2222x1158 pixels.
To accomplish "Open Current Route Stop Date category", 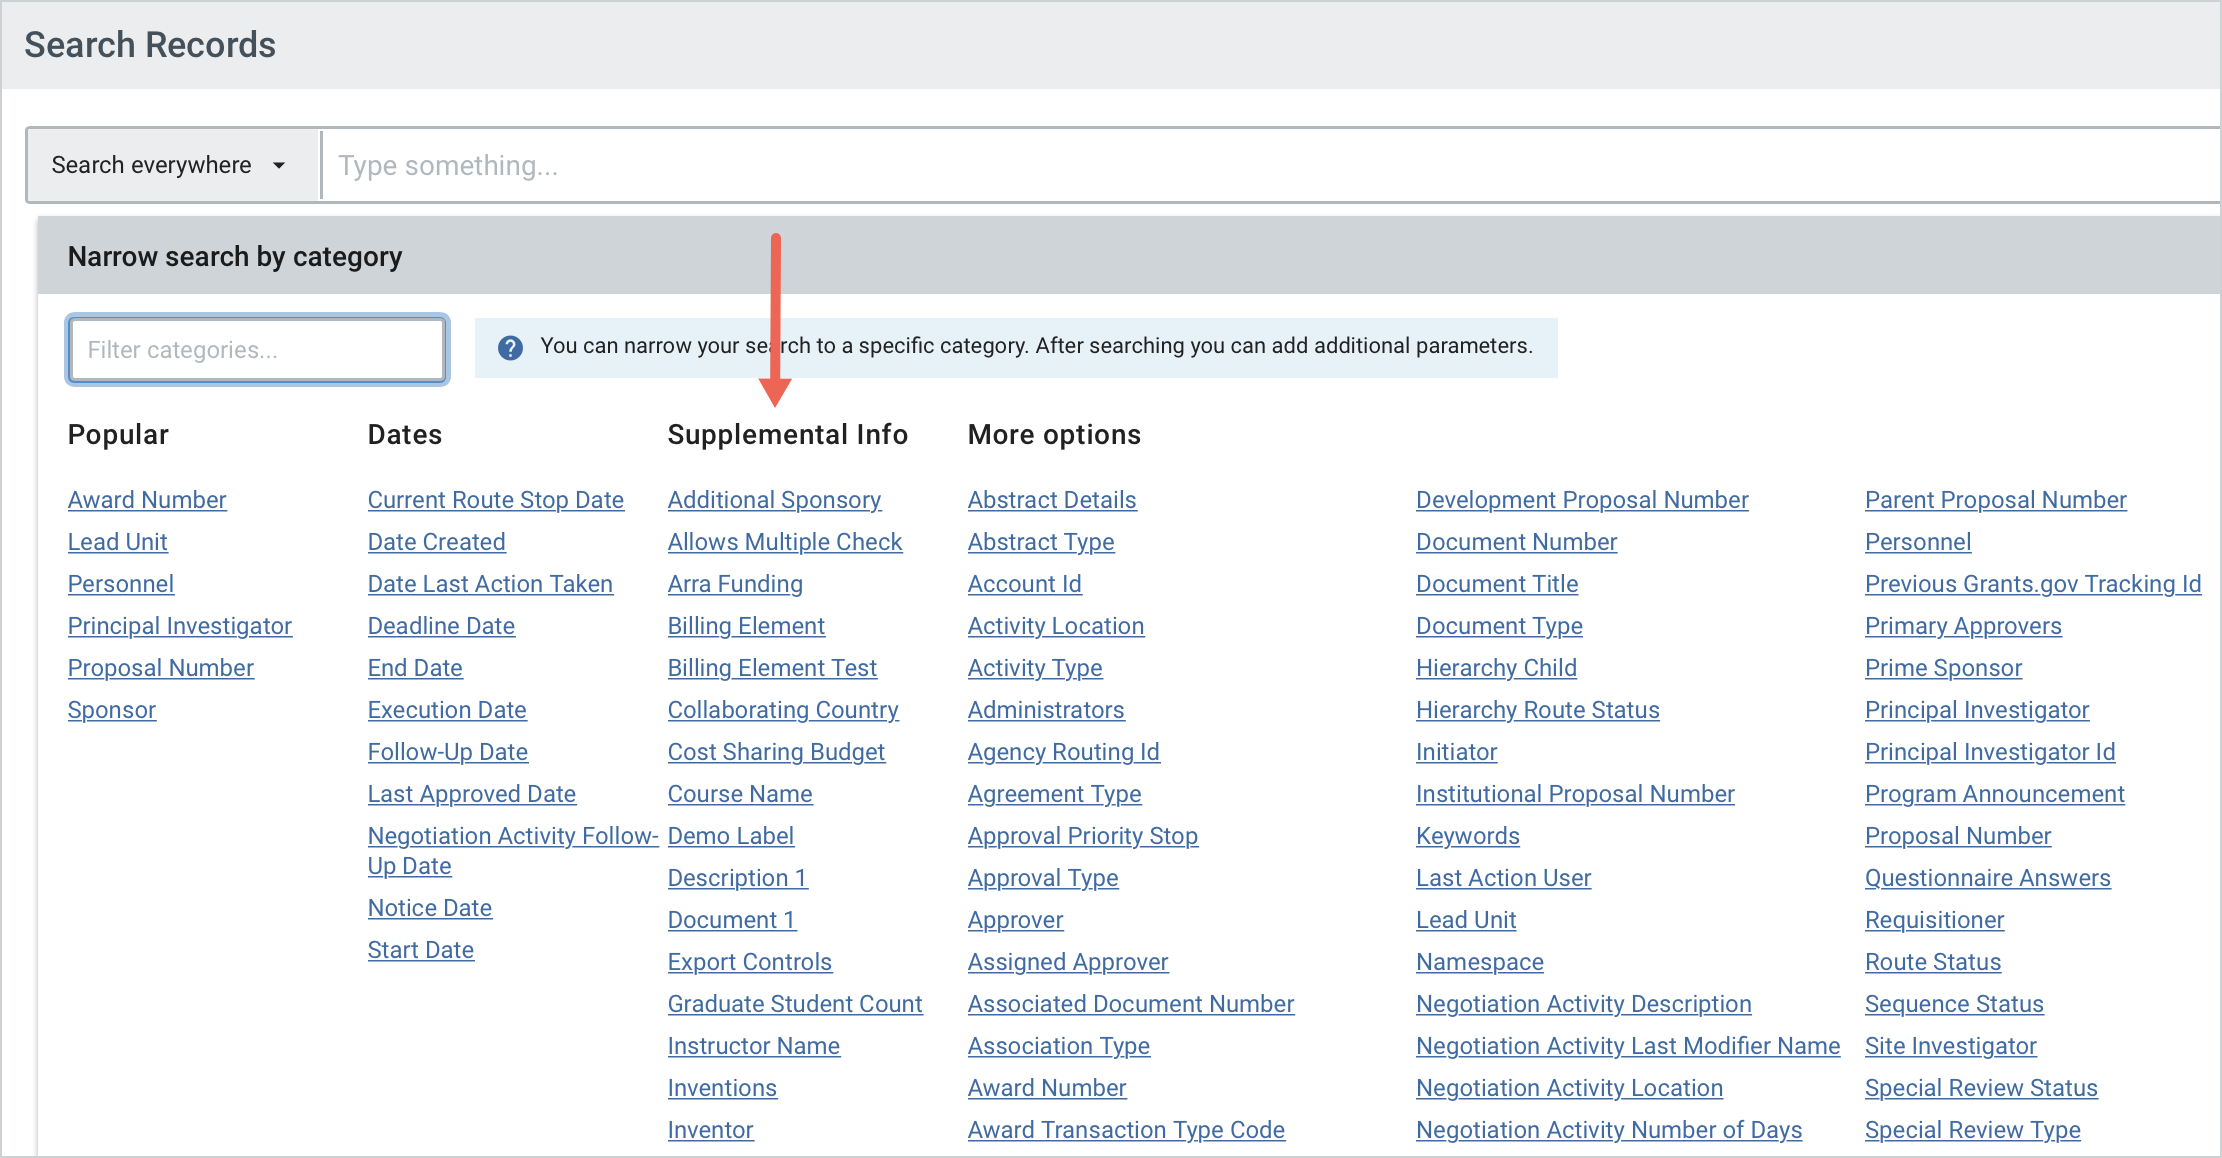I will coord(496,500).
